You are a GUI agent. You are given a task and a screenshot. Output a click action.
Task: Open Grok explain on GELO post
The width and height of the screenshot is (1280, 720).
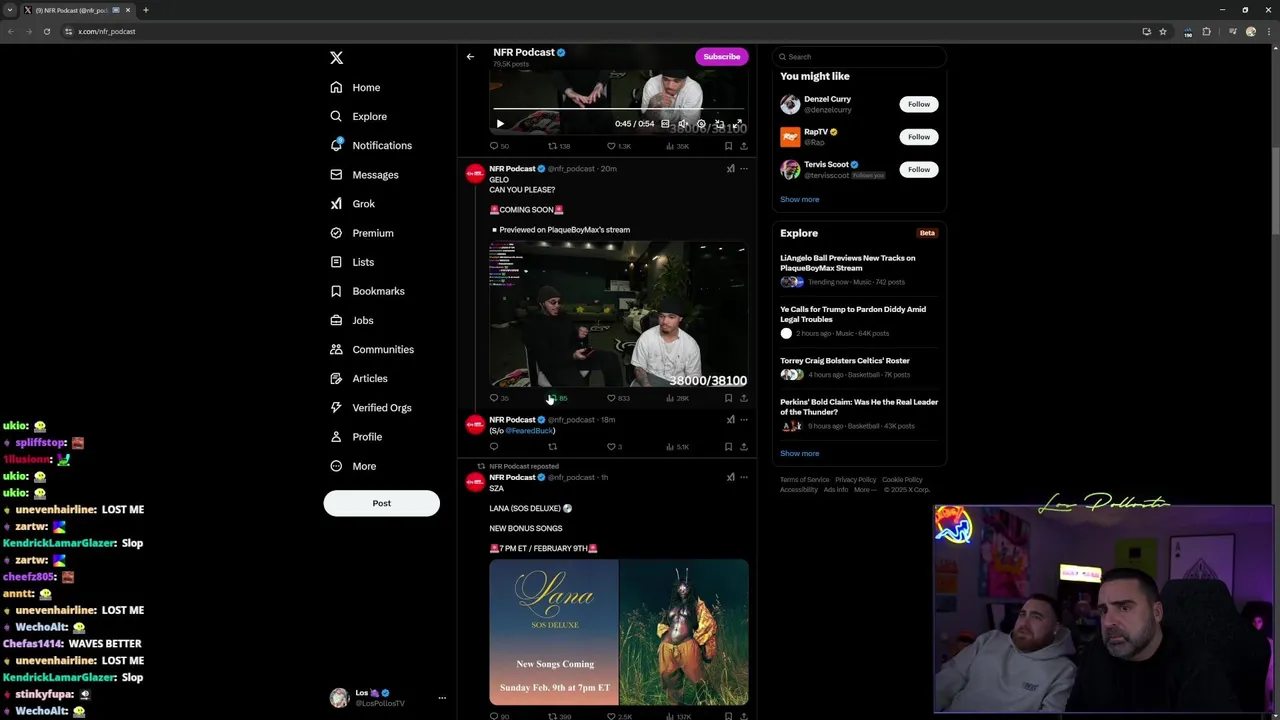(730, 169)
